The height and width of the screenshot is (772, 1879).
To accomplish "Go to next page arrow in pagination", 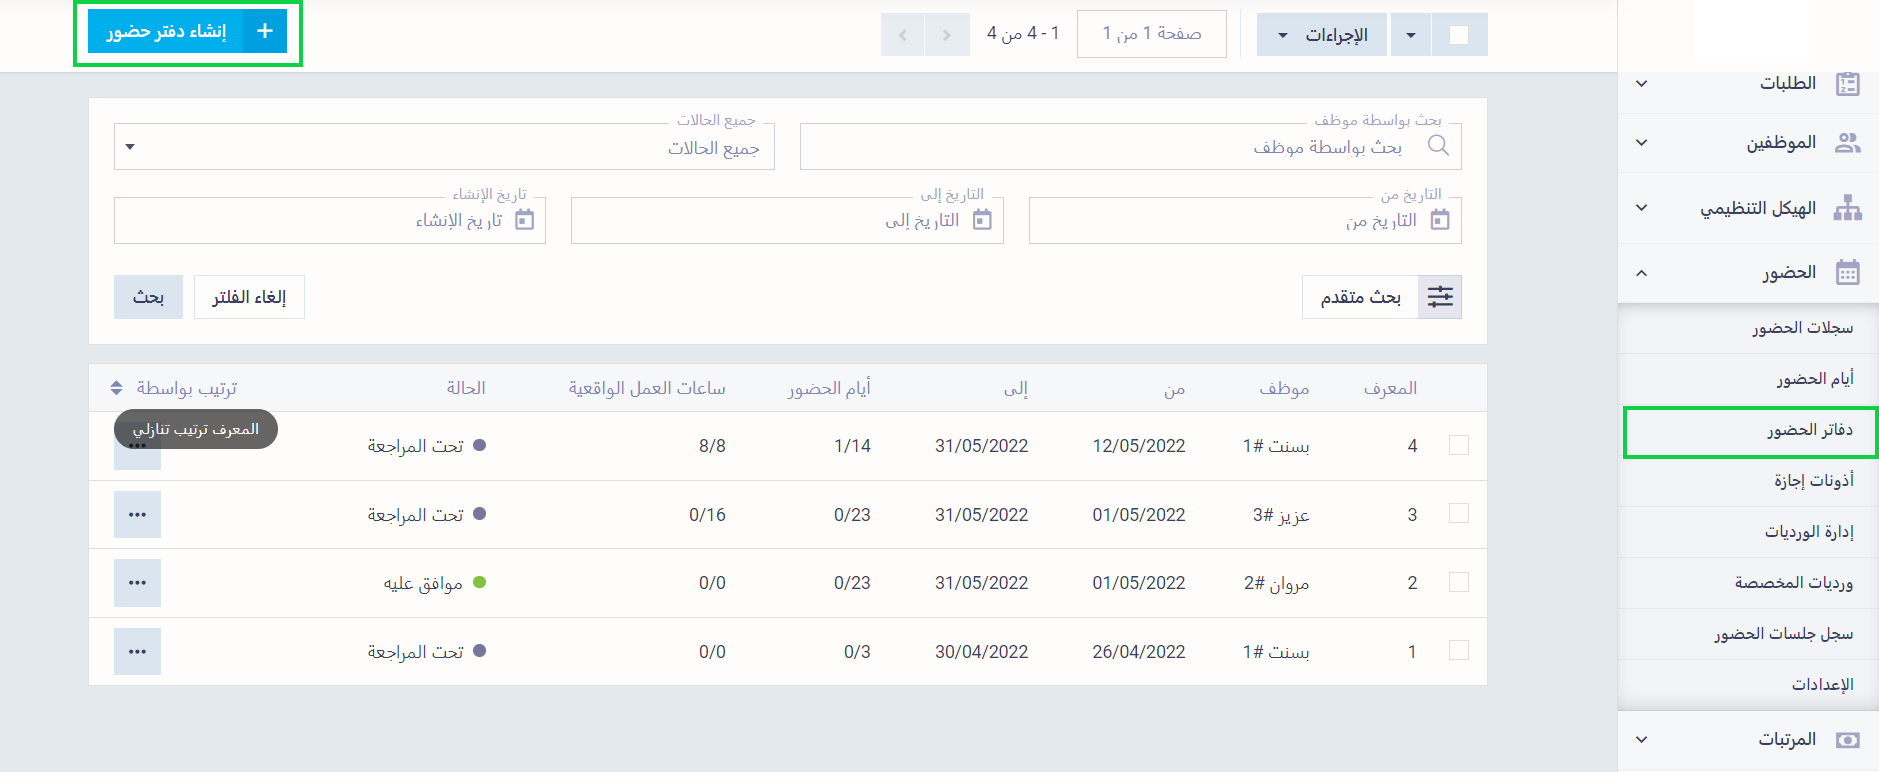I will [x=903, y=35].
